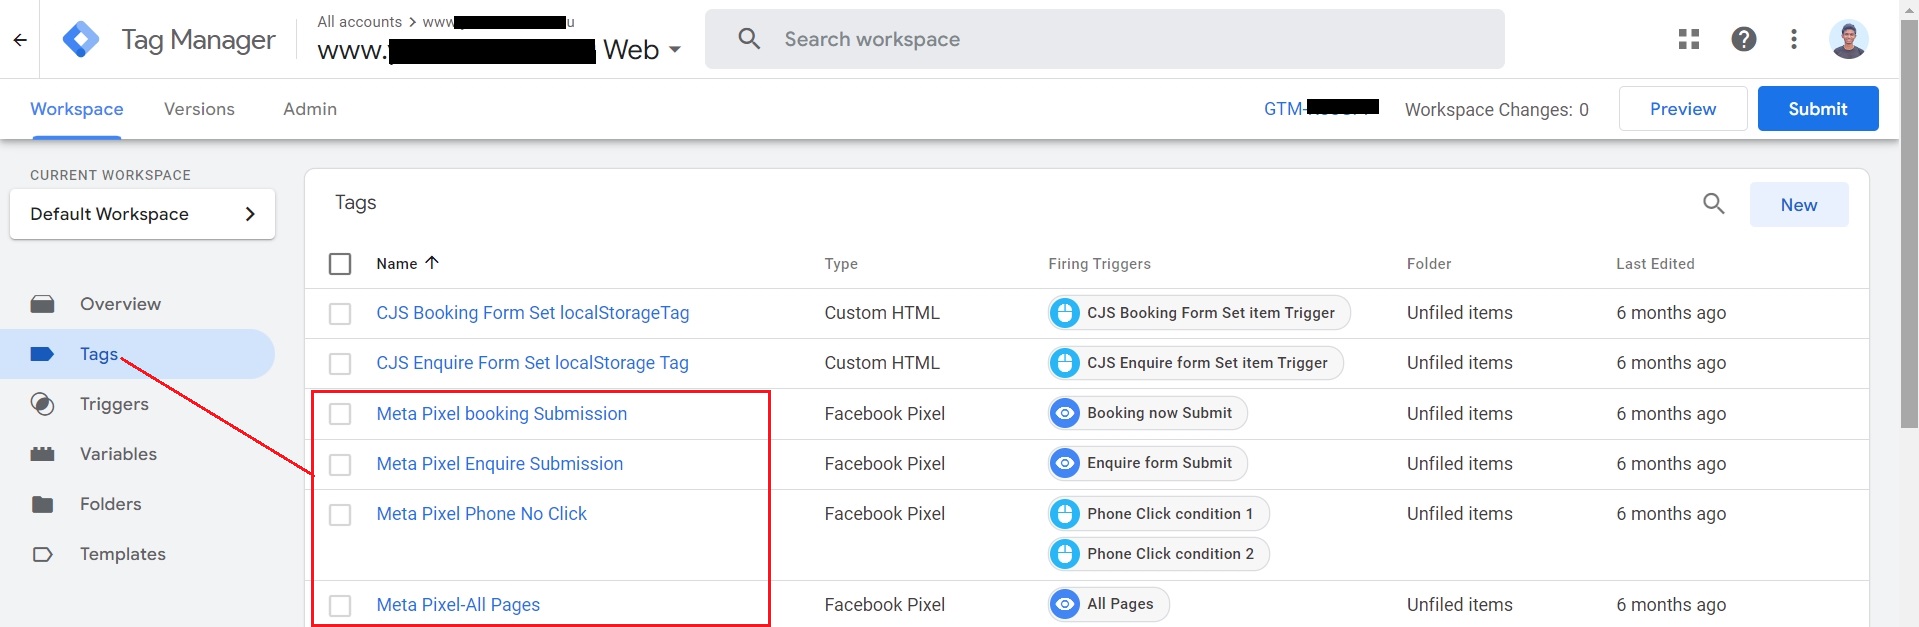Click the Preview button

point(1683,109)
